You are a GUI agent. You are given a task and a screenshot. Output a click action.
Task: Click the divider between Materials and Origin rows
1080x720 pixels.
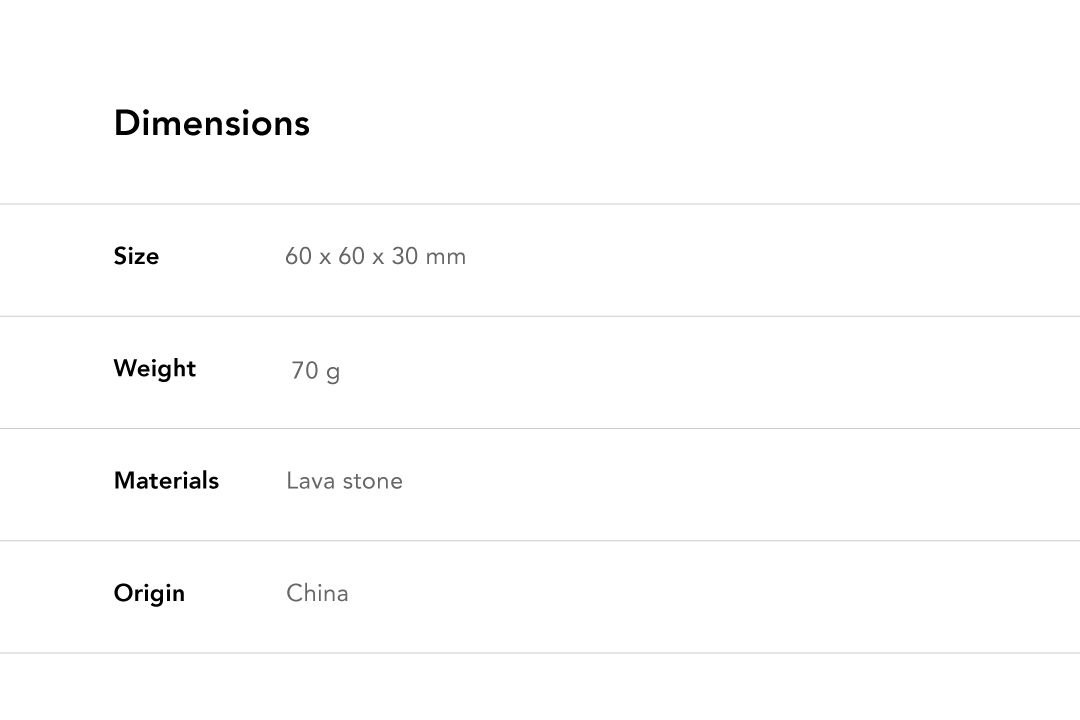[540, 541]
